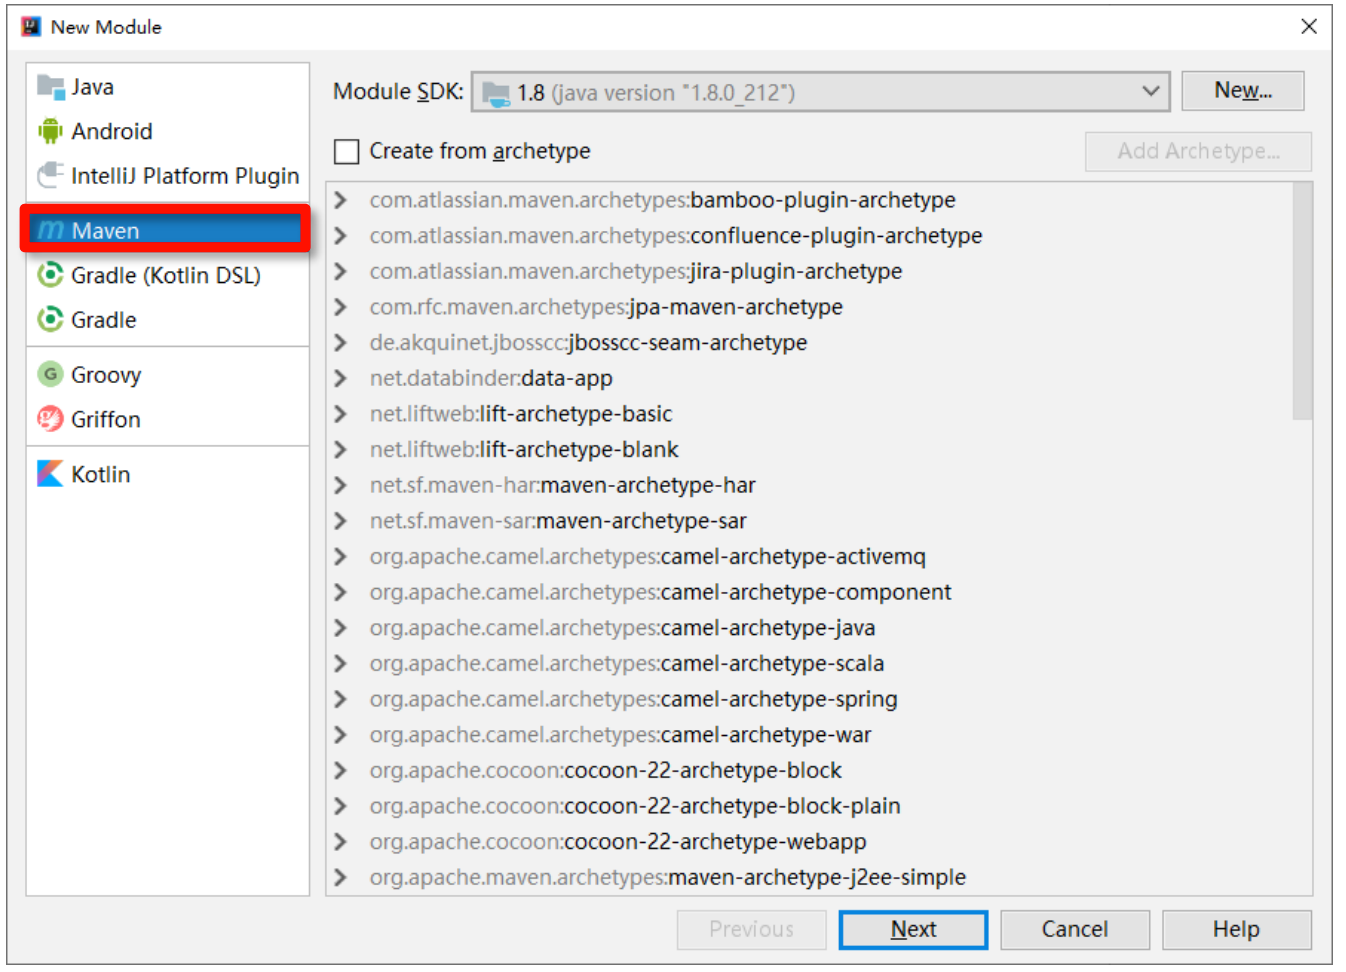This screenshot has height=972, width=1346.
Task: Click the SDK folder icon
Action: pyautogui.click(x=496, y=93)
